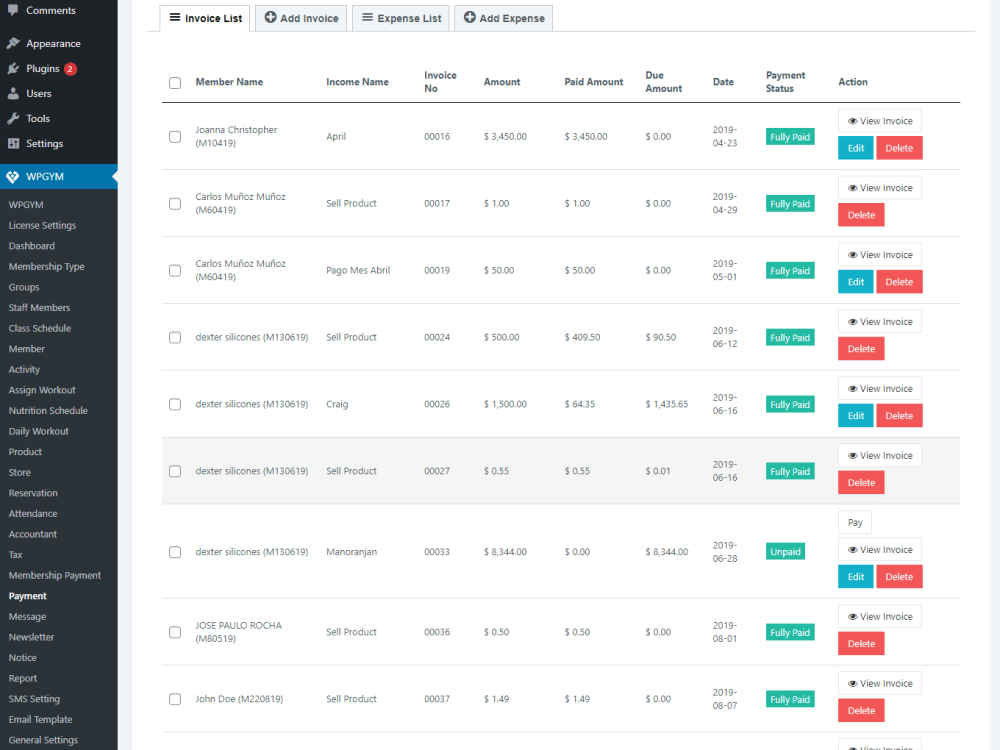Click eye icon for invoice 00024
This screenshot has width=1000, height=750.
852,322
